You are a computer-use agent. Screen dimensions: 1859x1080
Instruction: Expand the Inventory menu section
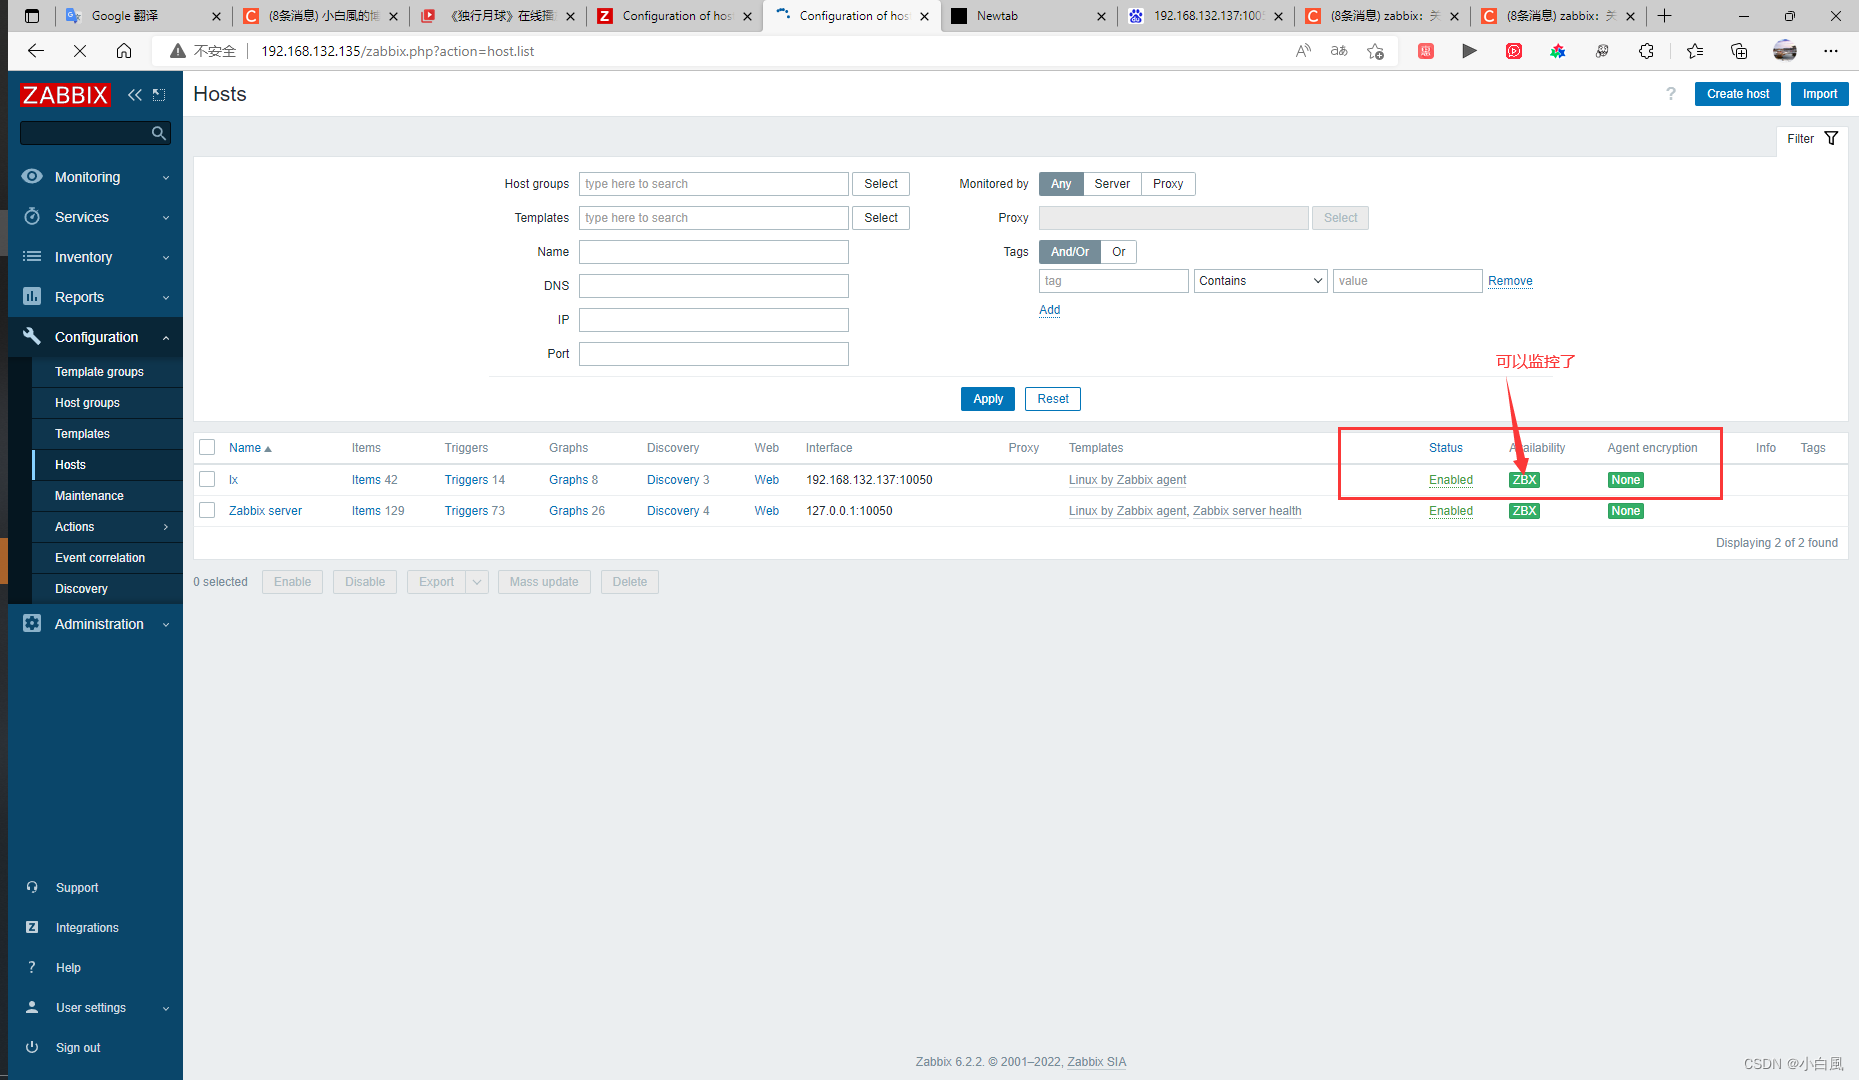[x=166, y=257]
